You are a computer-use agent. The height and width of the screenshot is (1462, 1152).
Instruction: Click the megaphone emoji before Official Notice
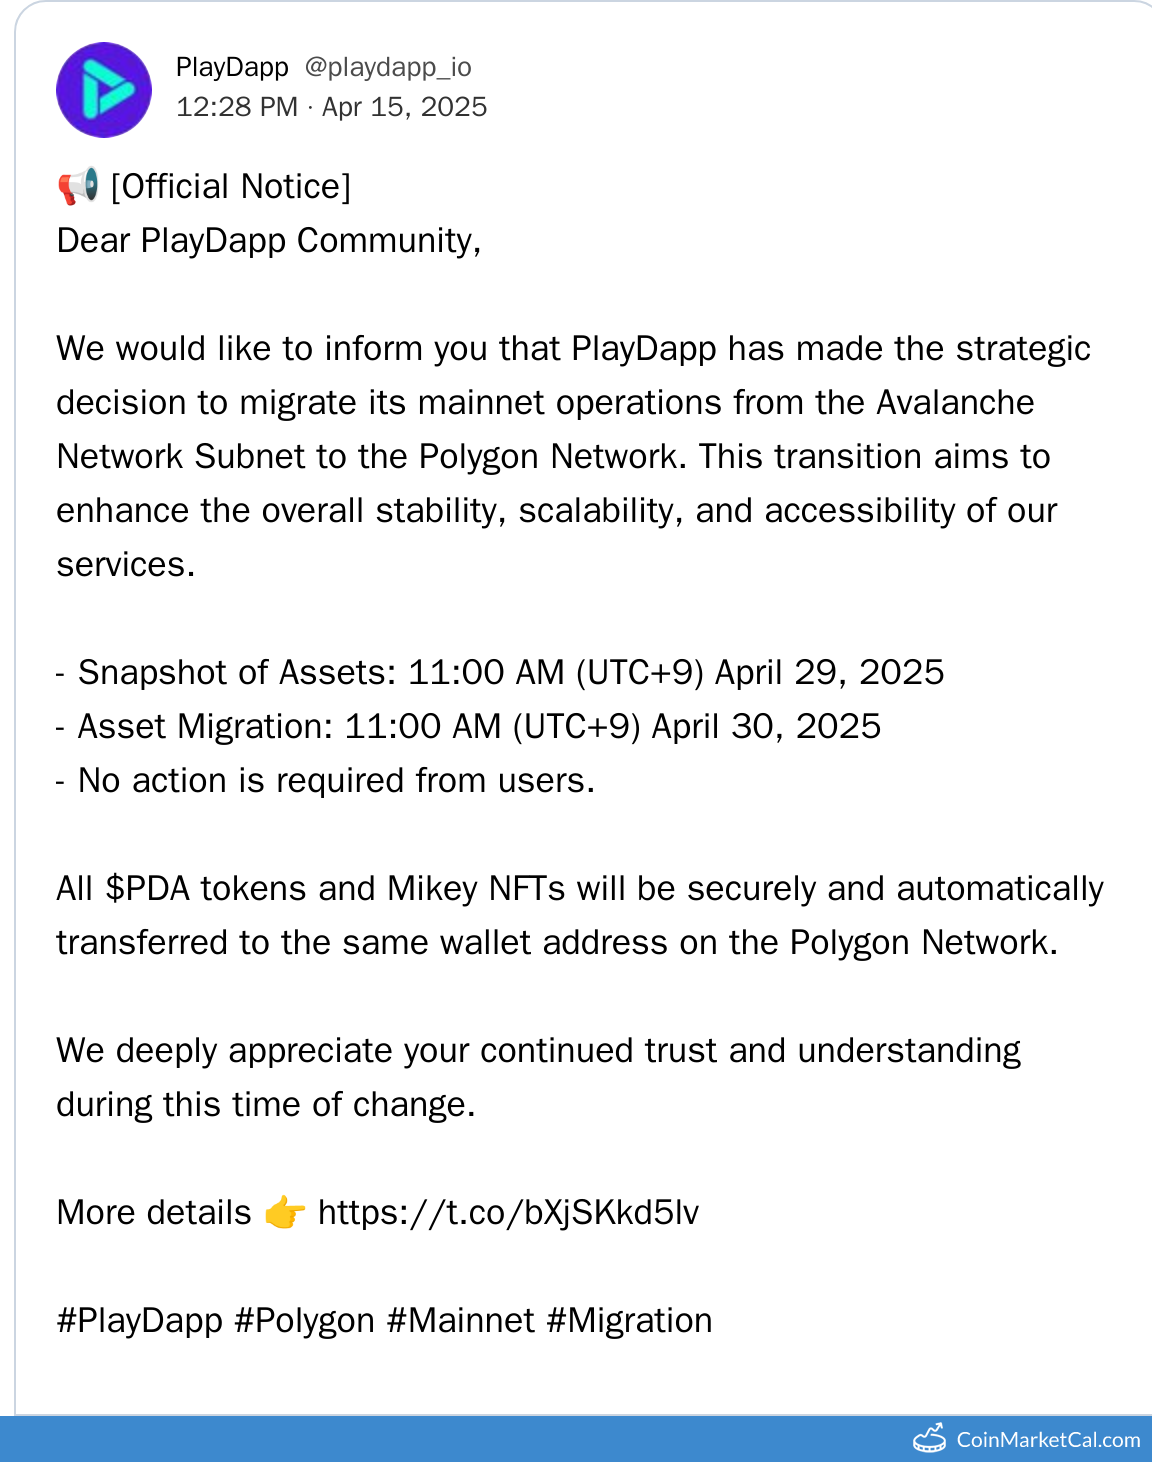(78, 186)
